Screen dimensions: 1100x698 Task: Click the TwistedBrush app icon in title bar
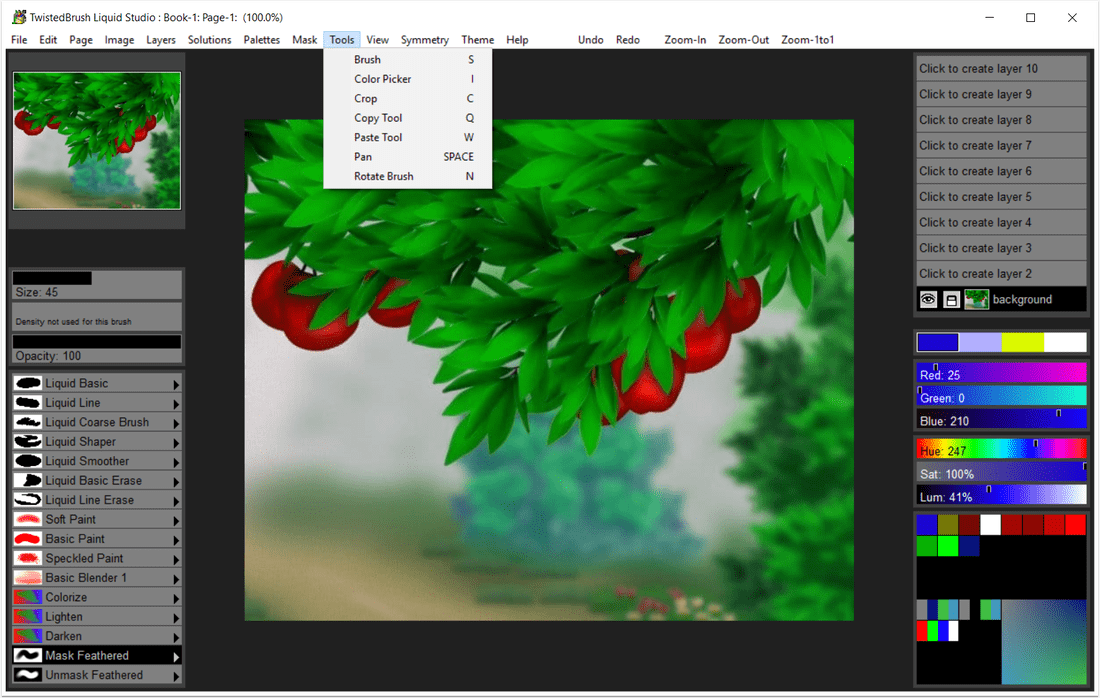[x=19, y=17]
